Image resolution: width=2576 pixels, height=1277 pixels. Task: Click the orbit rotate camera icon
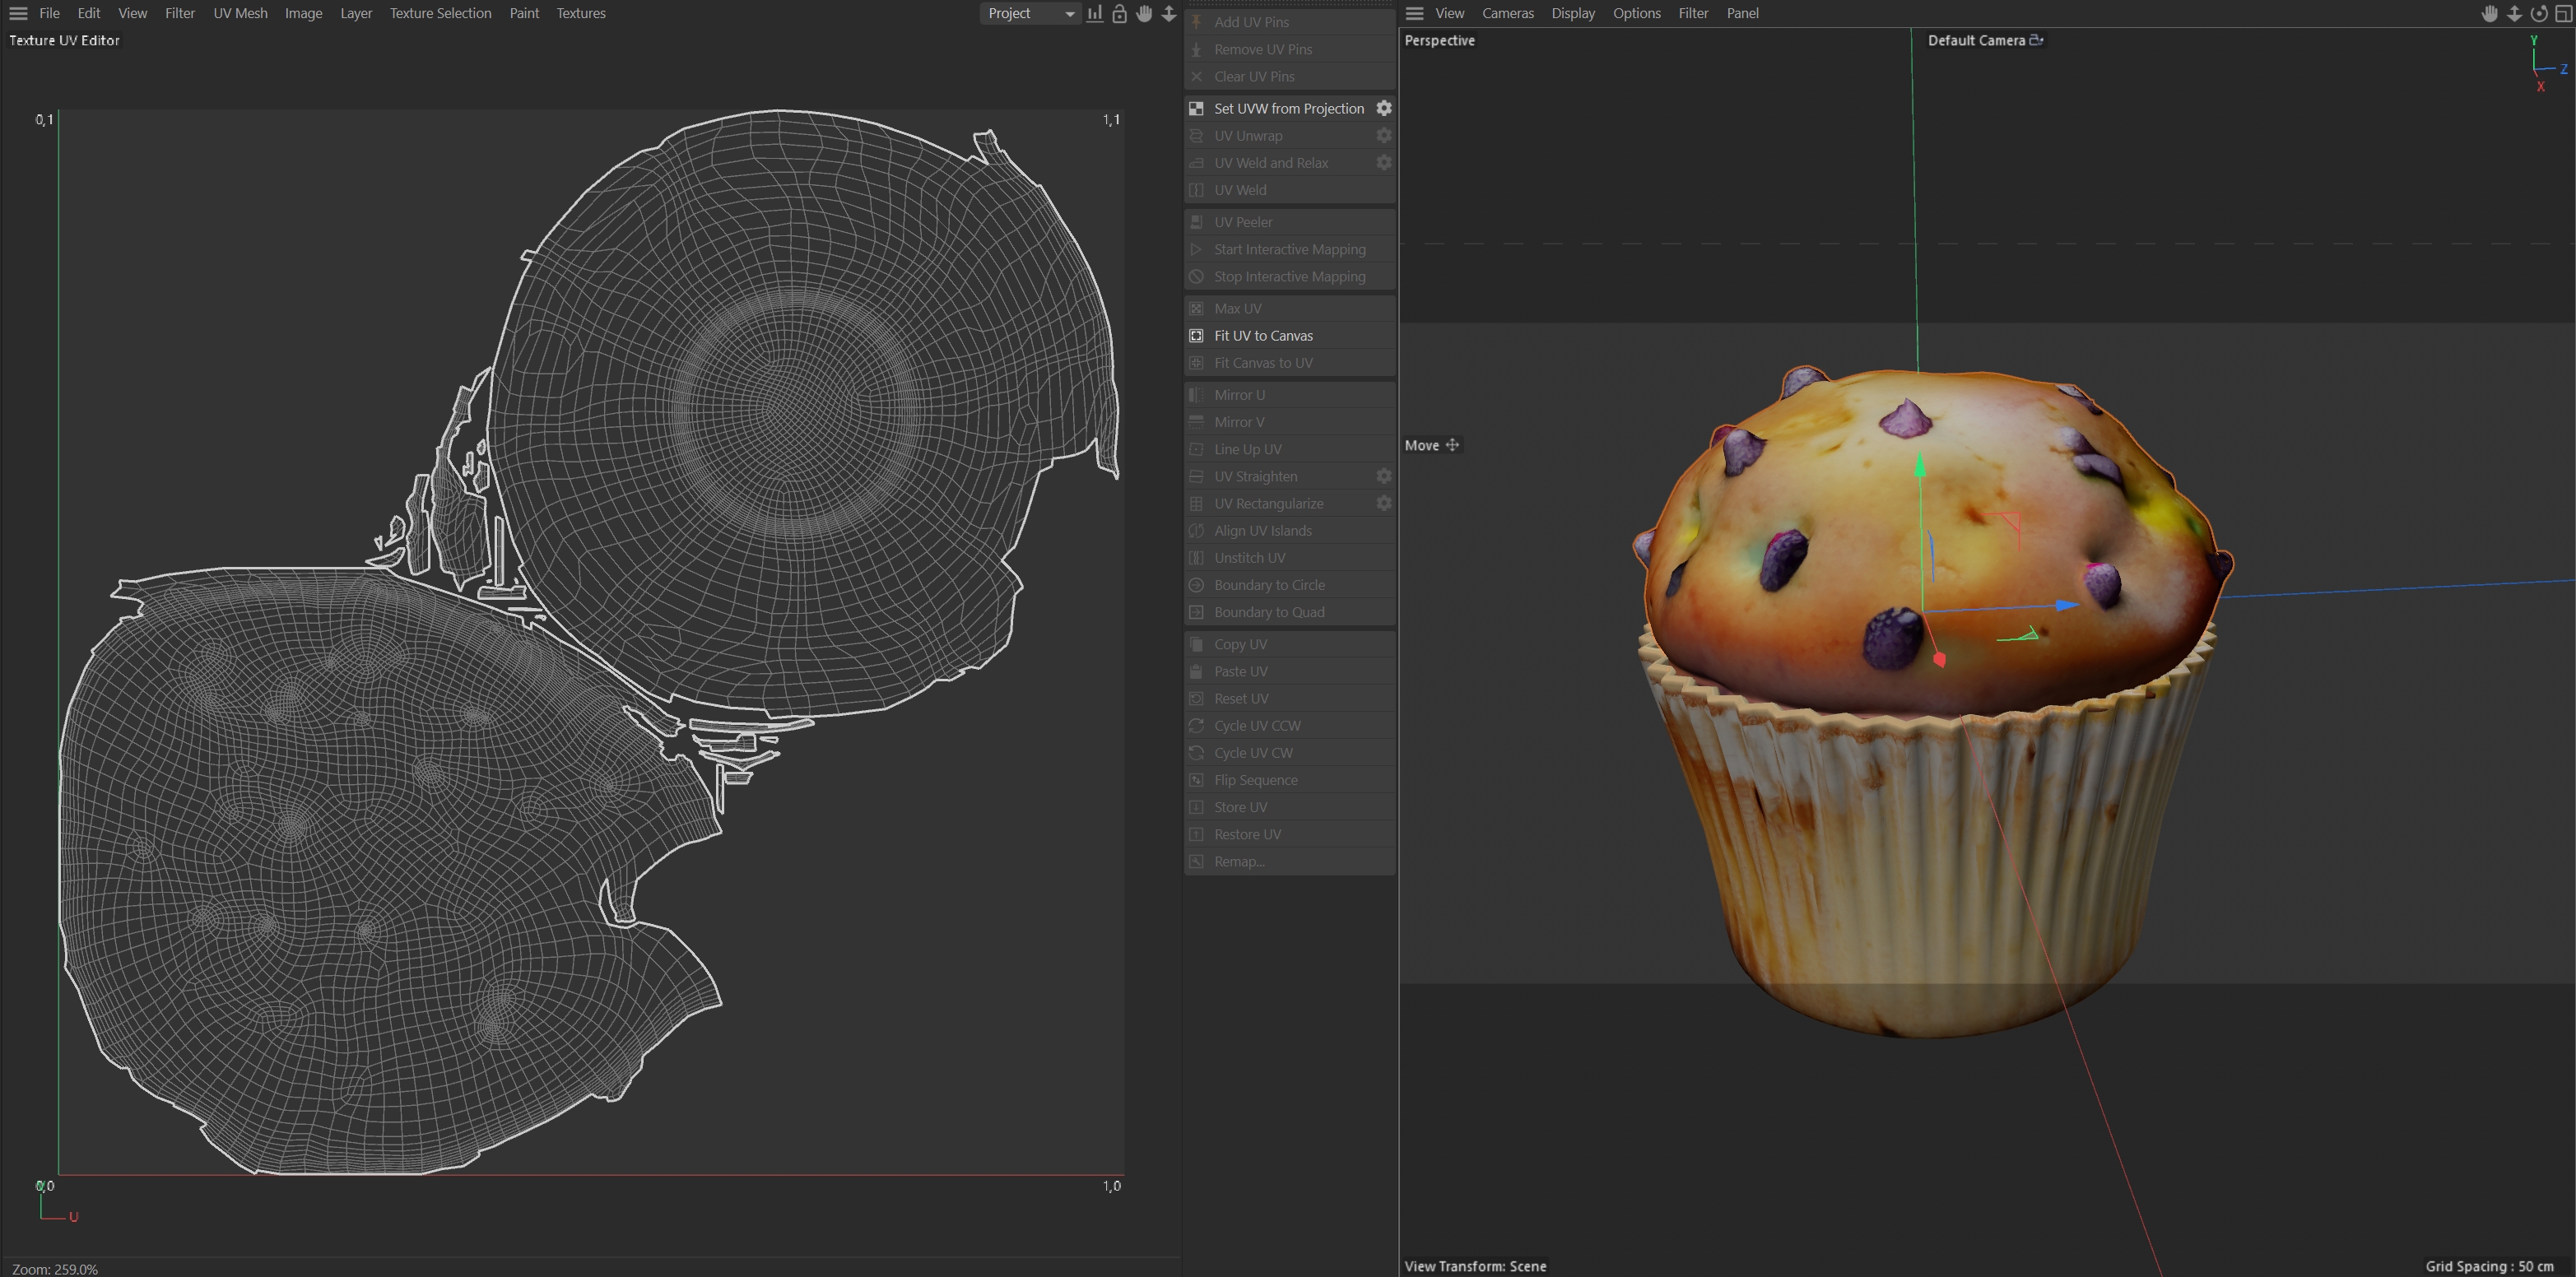[2538, 13]
